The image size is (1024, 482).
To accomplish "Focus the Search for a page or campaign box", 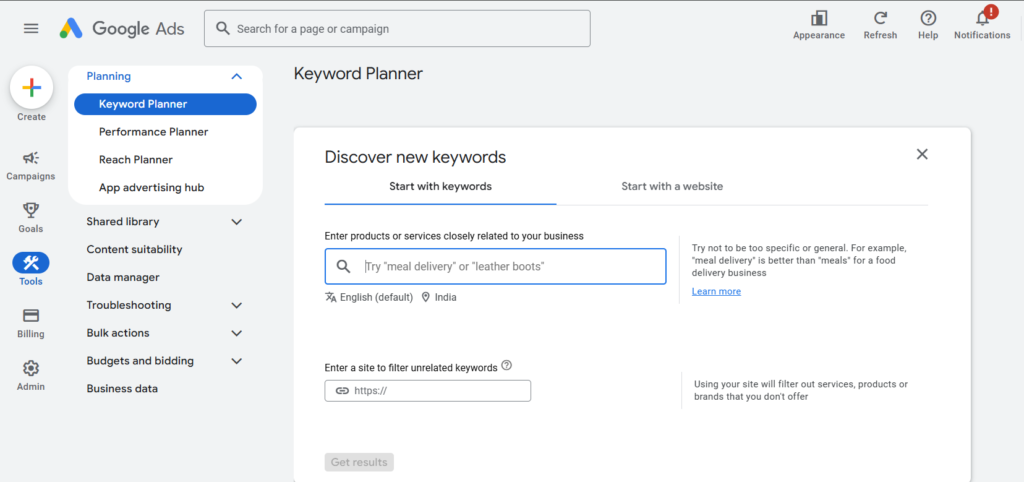I will coord(397,29).
